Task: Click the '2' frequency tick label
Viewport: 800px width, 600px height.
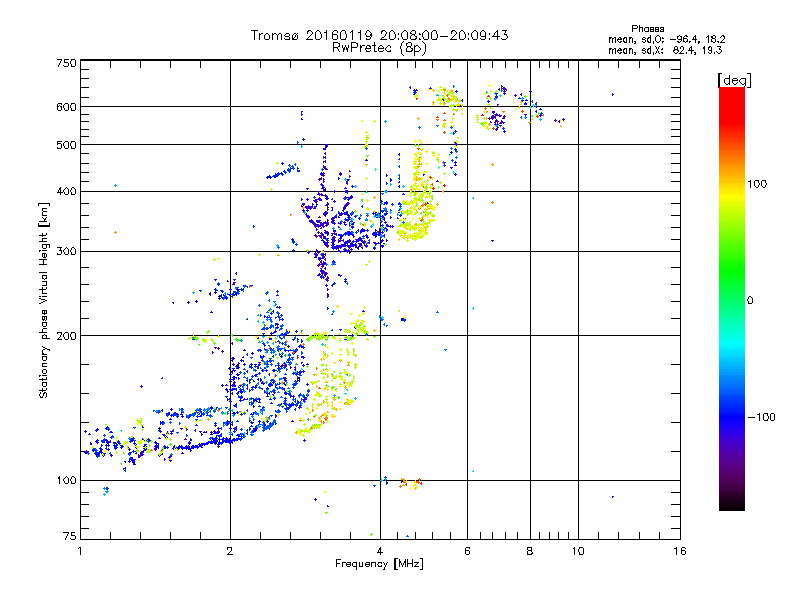Action: (x=230, y=551)
